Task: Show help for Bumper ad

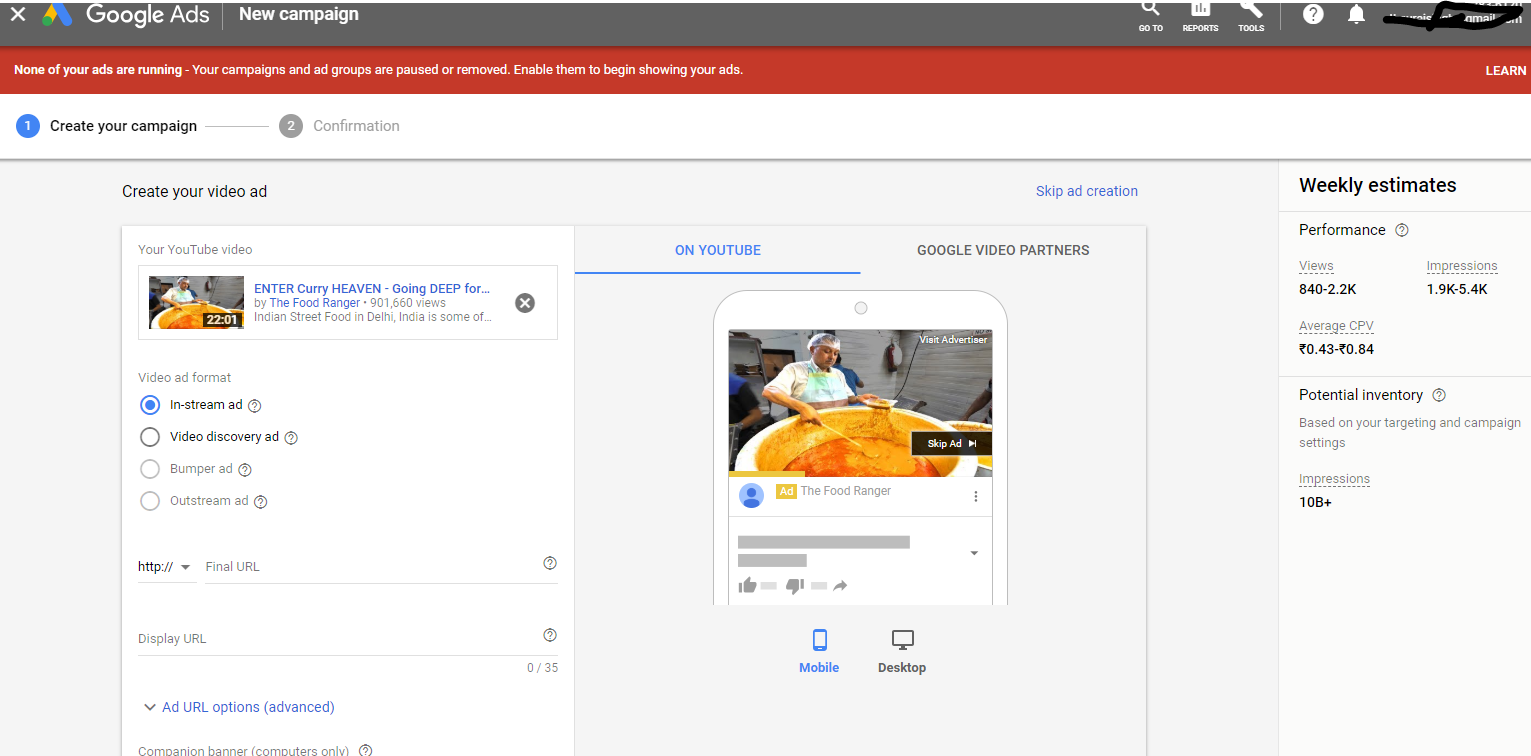Action: point(245,470)
